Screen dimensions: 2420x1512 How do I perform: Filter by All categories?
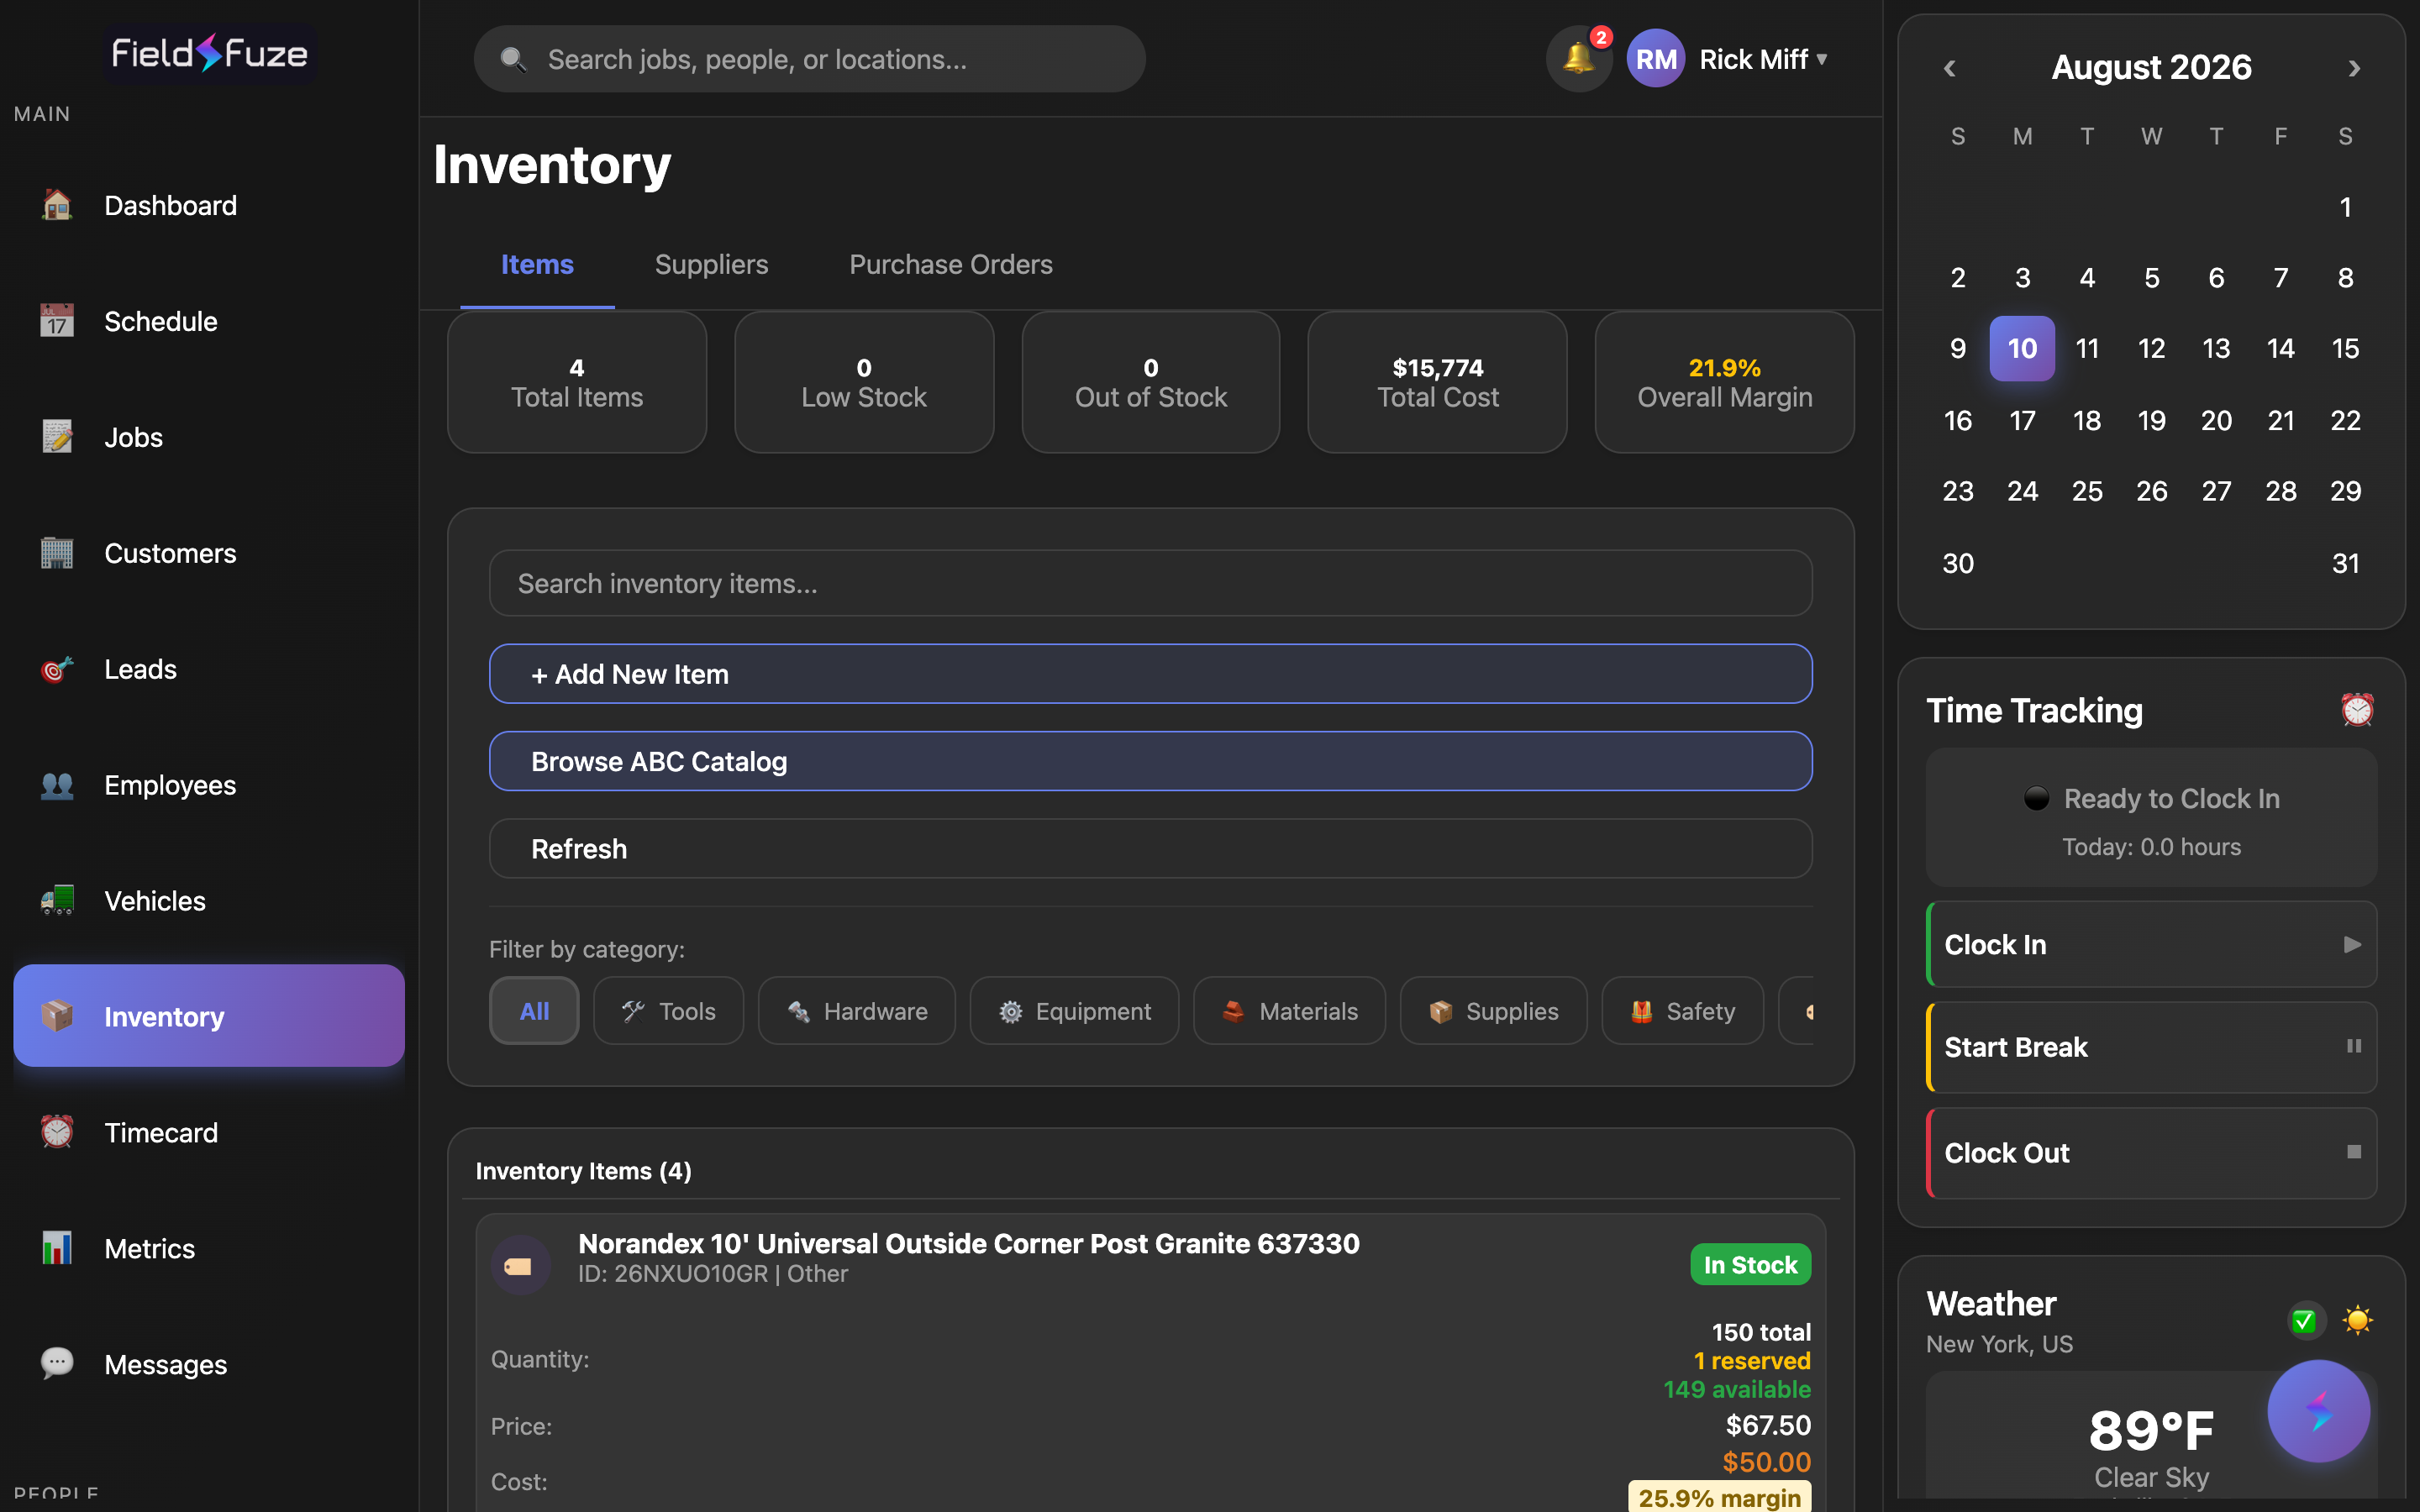[x=534, y=1011]
